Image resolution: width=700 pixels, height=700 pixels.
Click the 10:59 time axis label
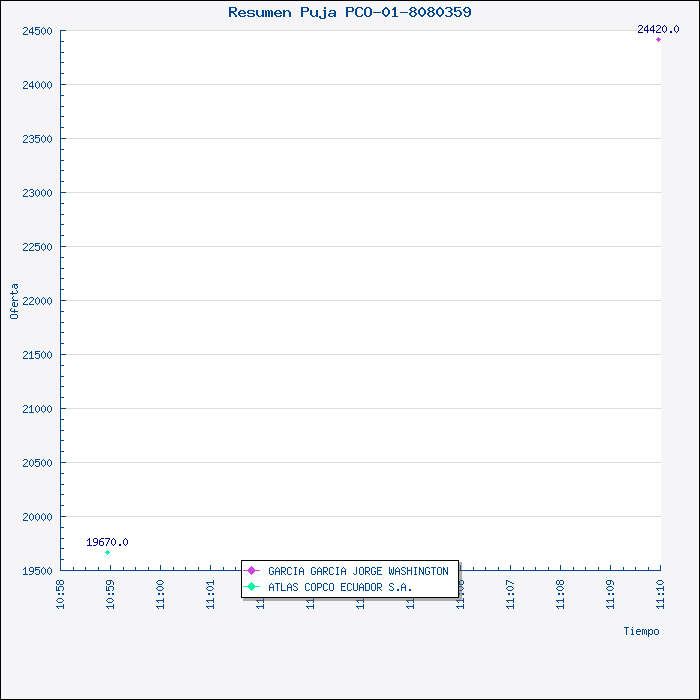(110, 592)
